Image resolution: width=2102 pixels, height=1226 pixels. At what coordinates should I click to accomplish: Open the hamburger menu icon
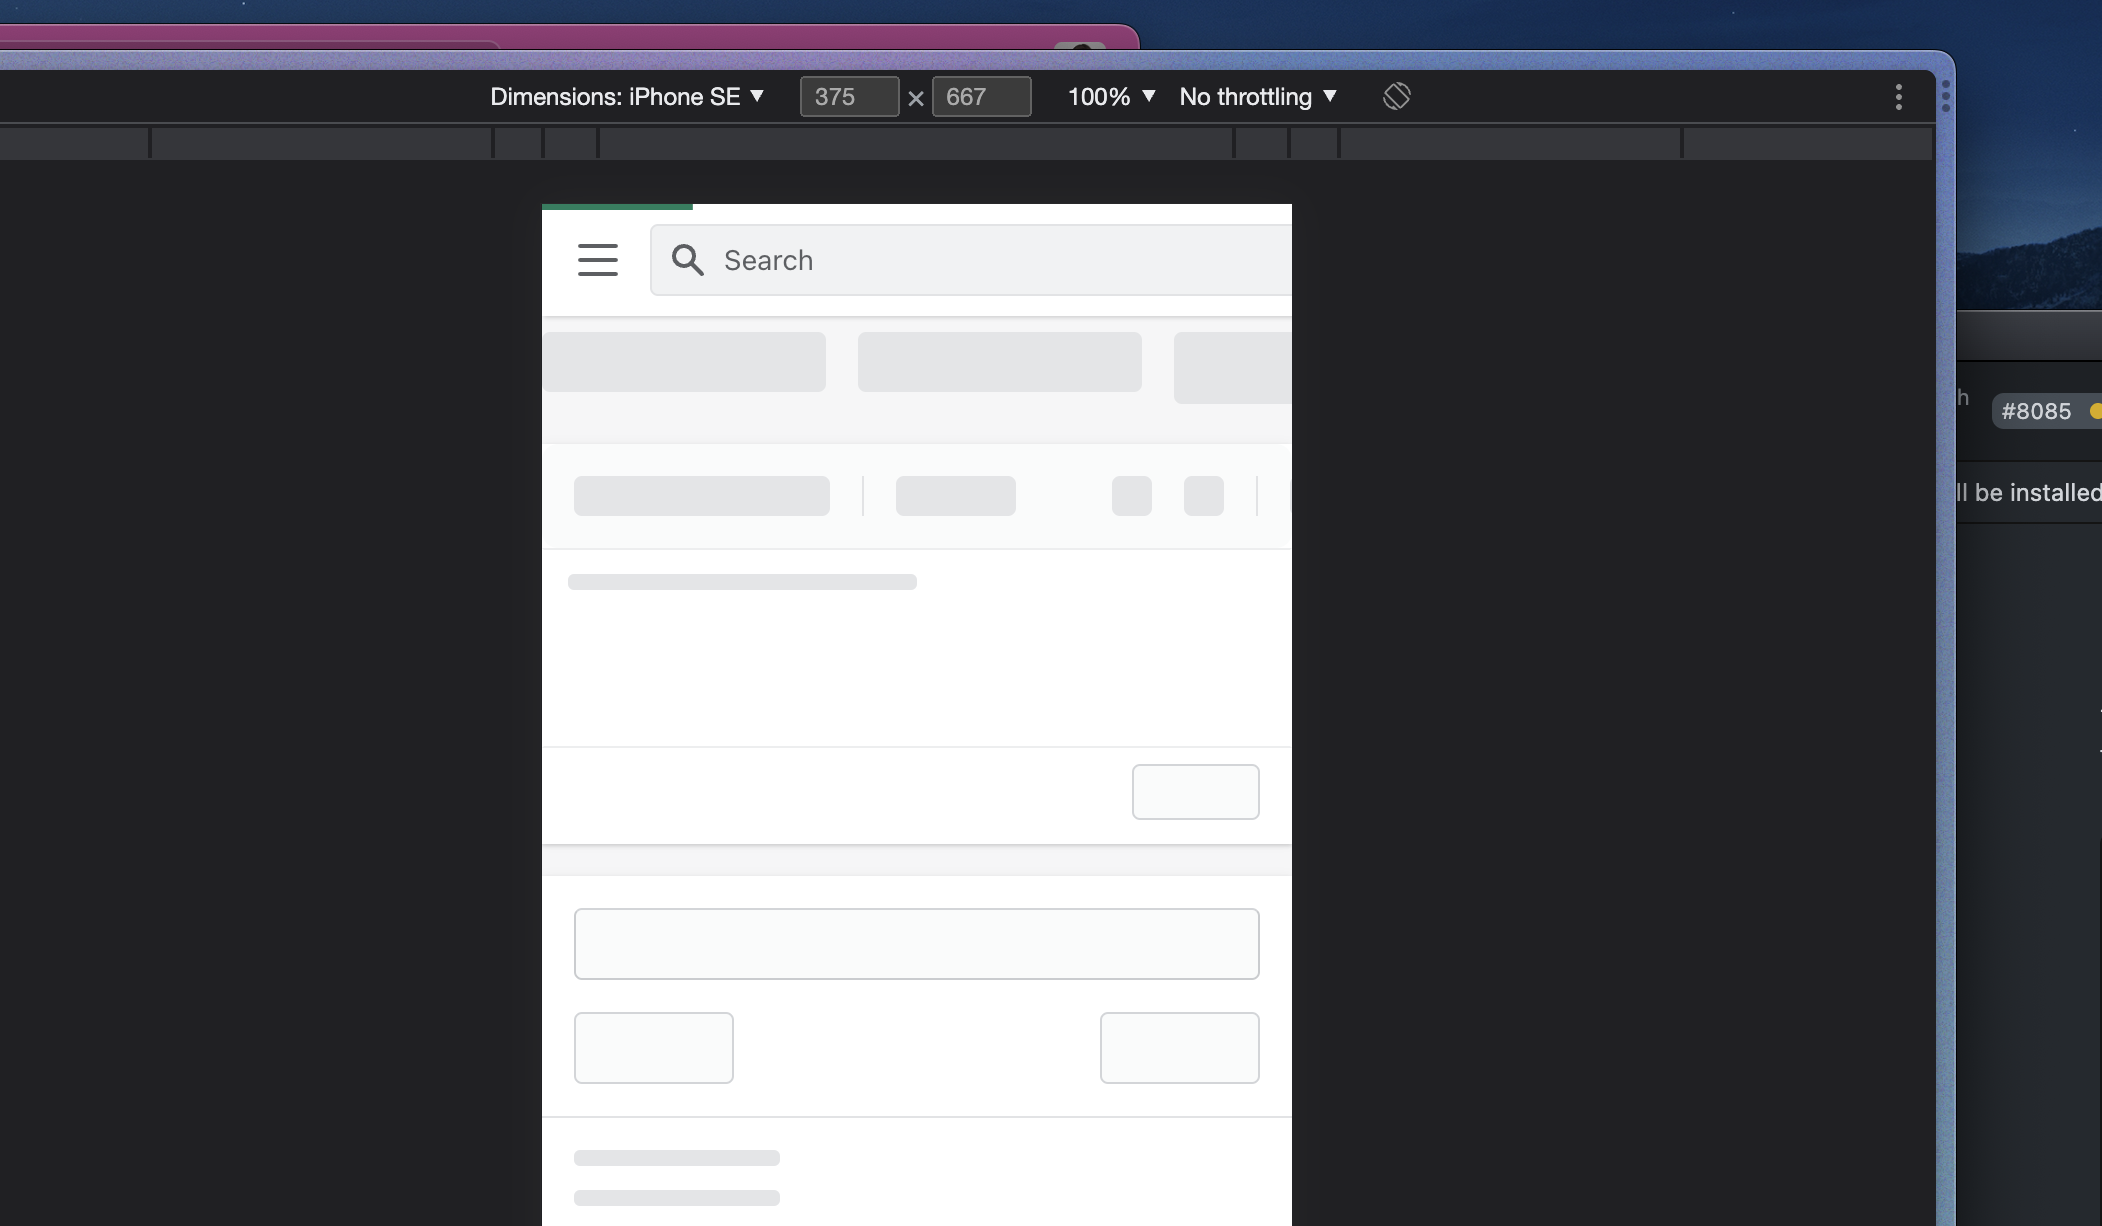[598, 260]
